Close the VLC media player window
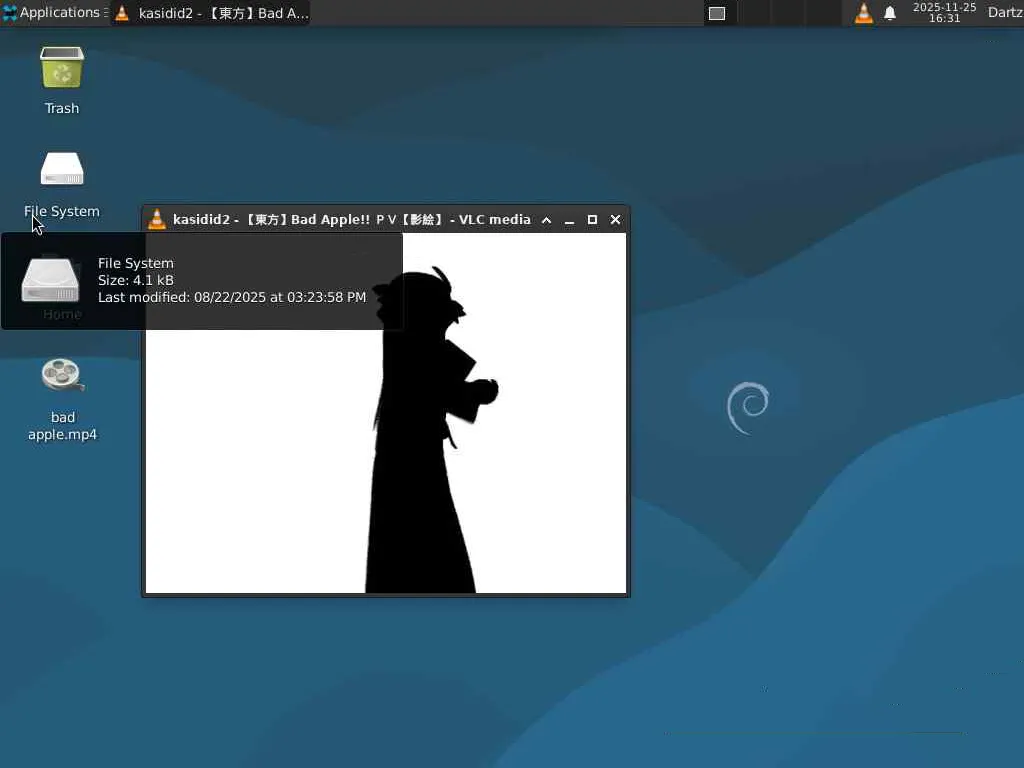Viewport: 1024px width, 768px height. pyautogui.click(x=615, y=220)
